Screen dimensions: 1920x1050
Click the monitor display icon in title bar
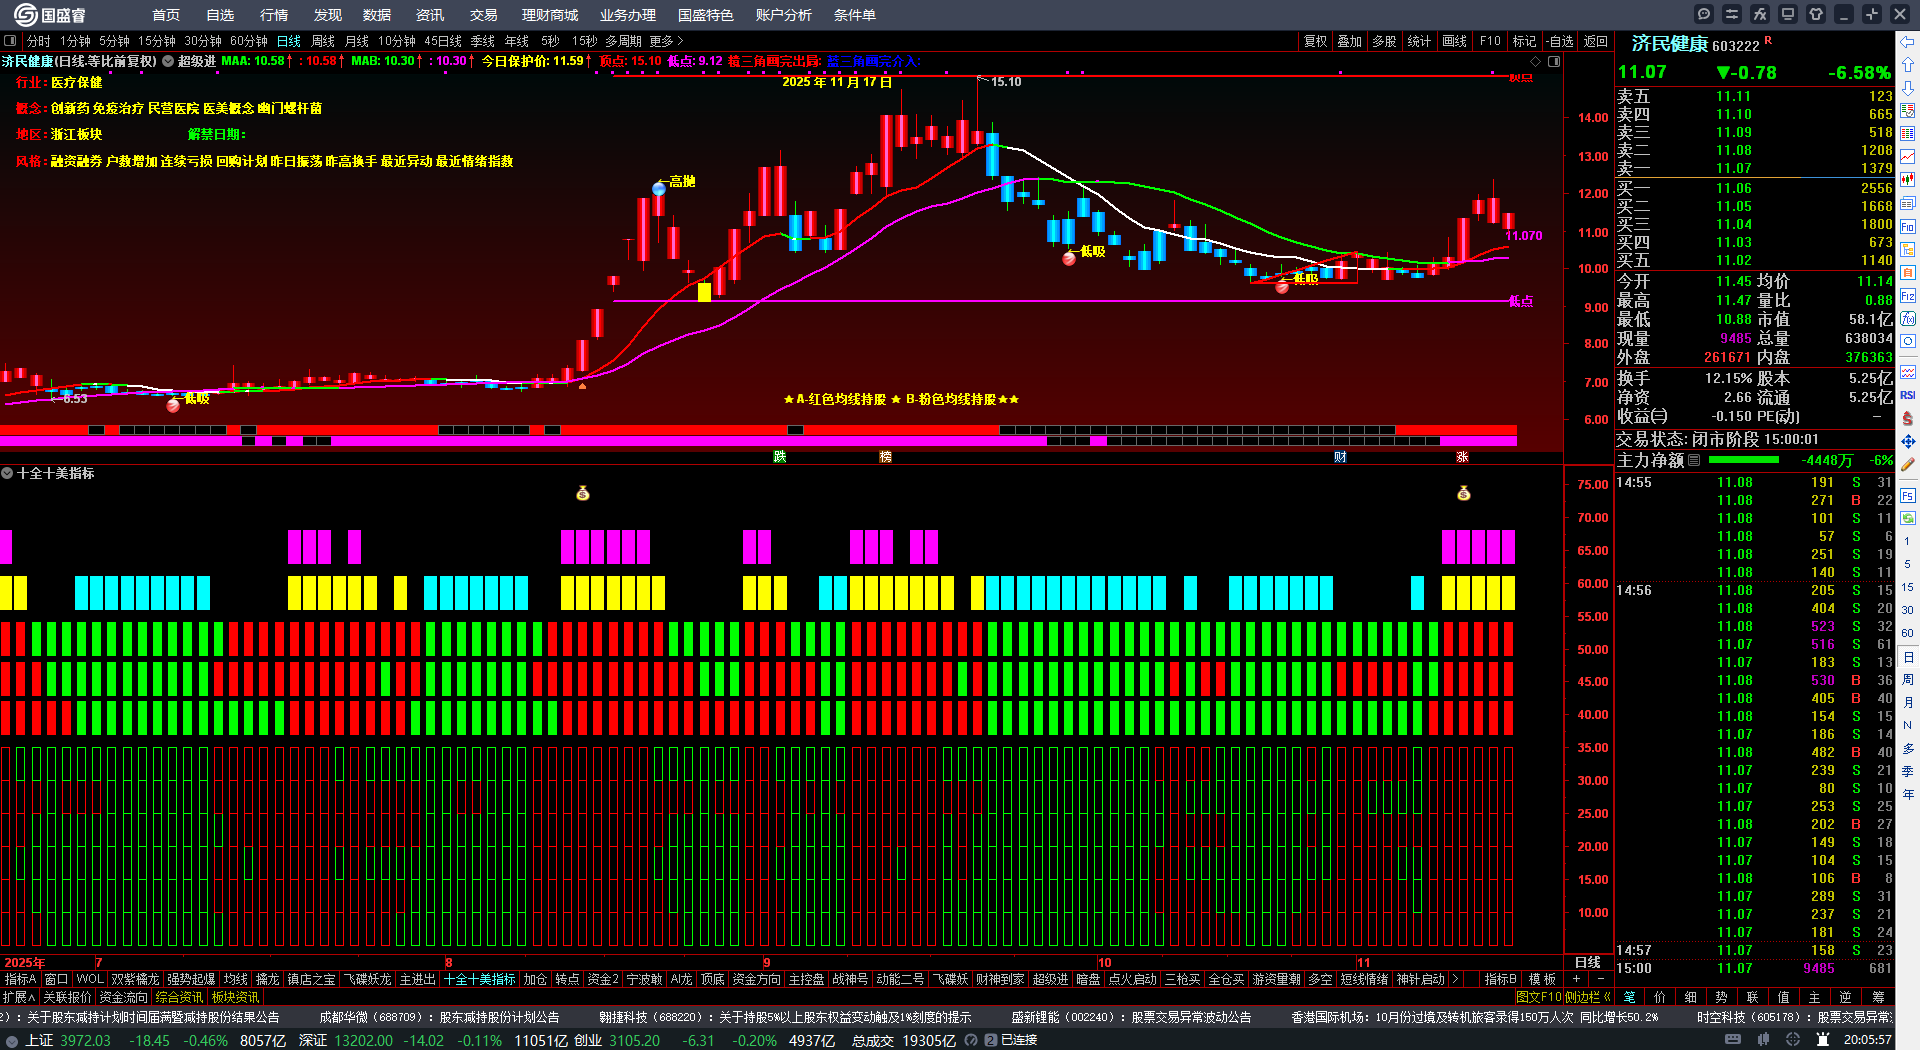click(x=1788, y=14)
